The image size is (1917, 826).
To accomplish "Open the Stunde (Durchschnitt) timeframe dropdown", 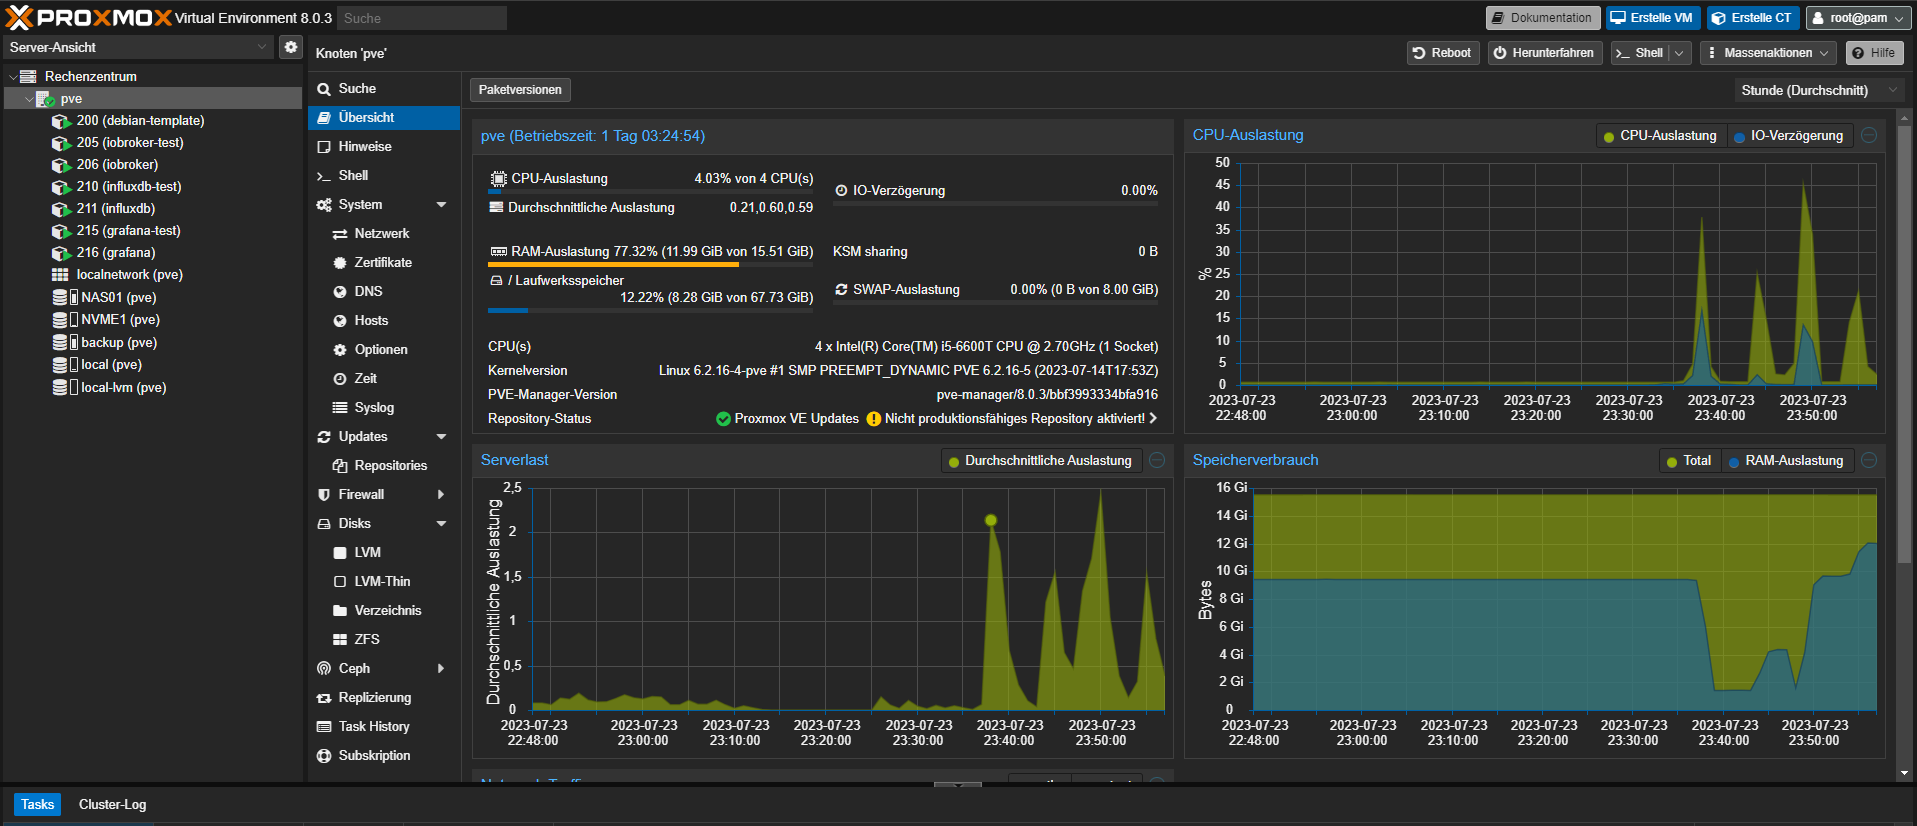I will 1818,90.
